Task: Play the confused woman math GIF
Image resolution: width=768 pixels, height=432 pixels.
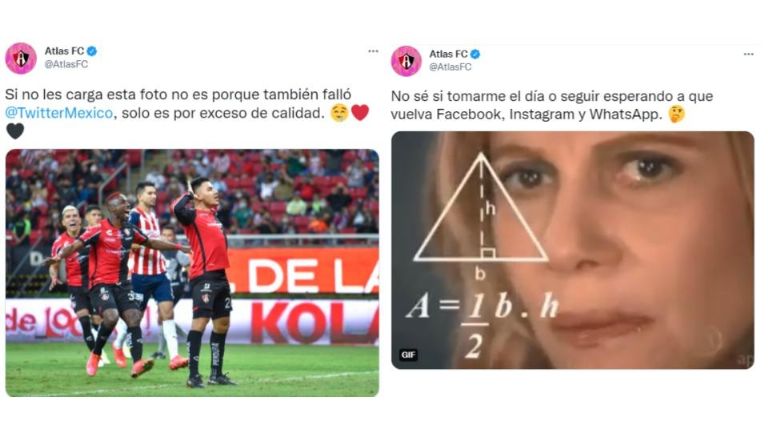Action: pos(573,250)
